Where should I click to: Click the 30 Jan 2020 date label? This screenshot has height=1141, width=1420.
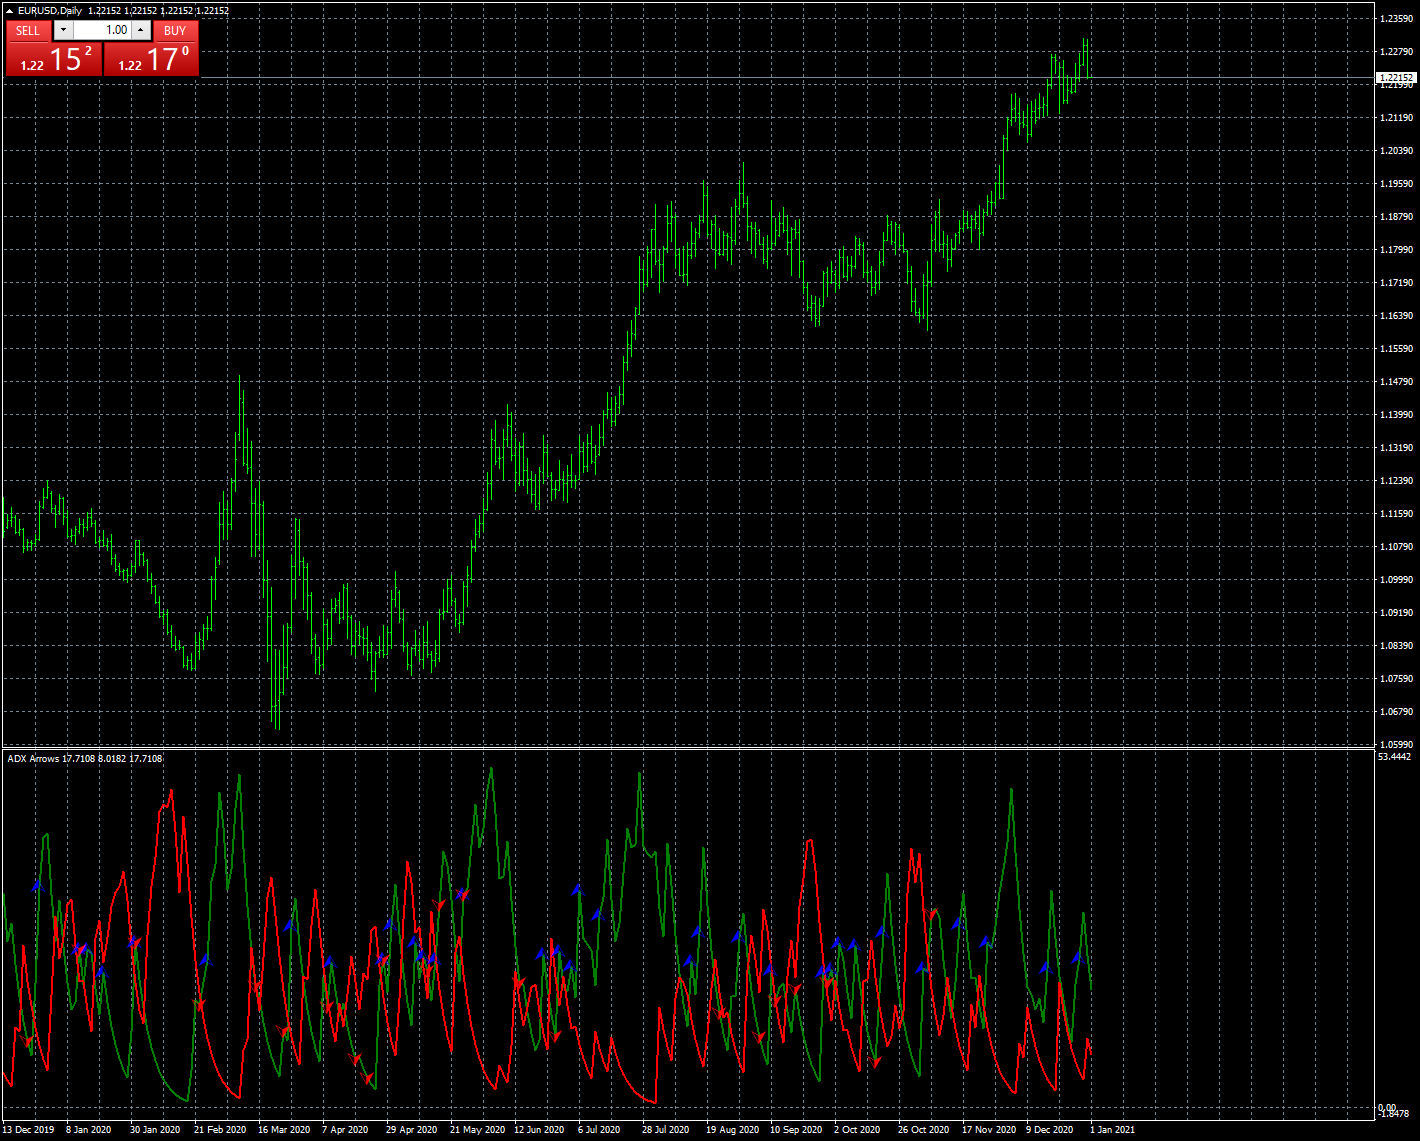(155, 1130)
